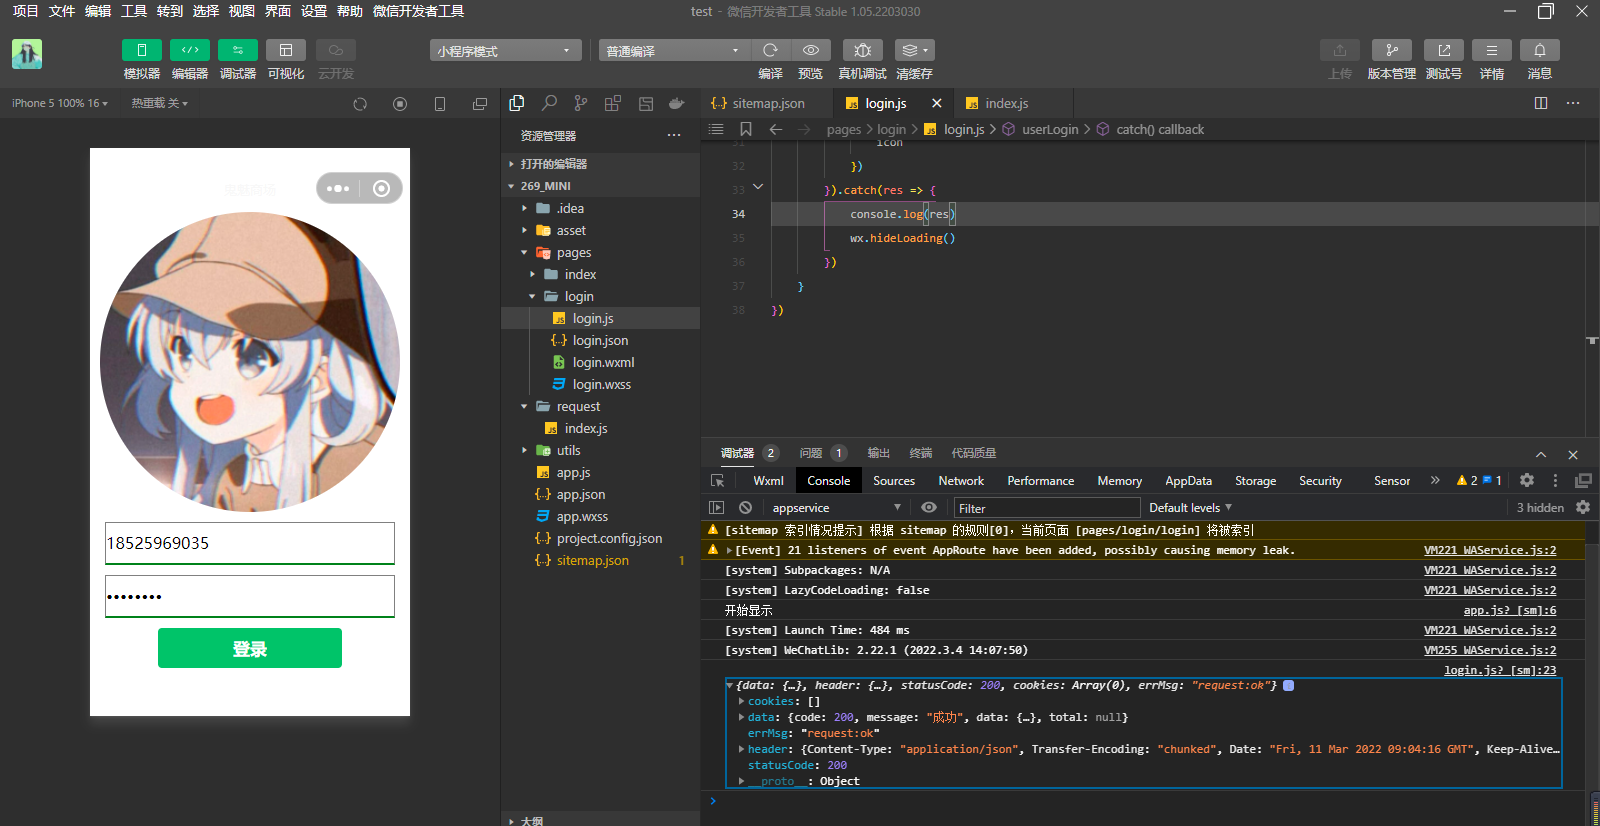Open project details icon
The width and height of the screenshot is (1600, 826).
[x=1492, y=50]
